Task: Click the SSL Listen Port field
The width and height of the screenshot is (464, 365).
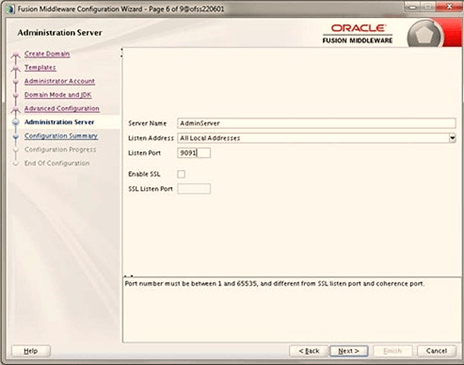Action: 194,189
